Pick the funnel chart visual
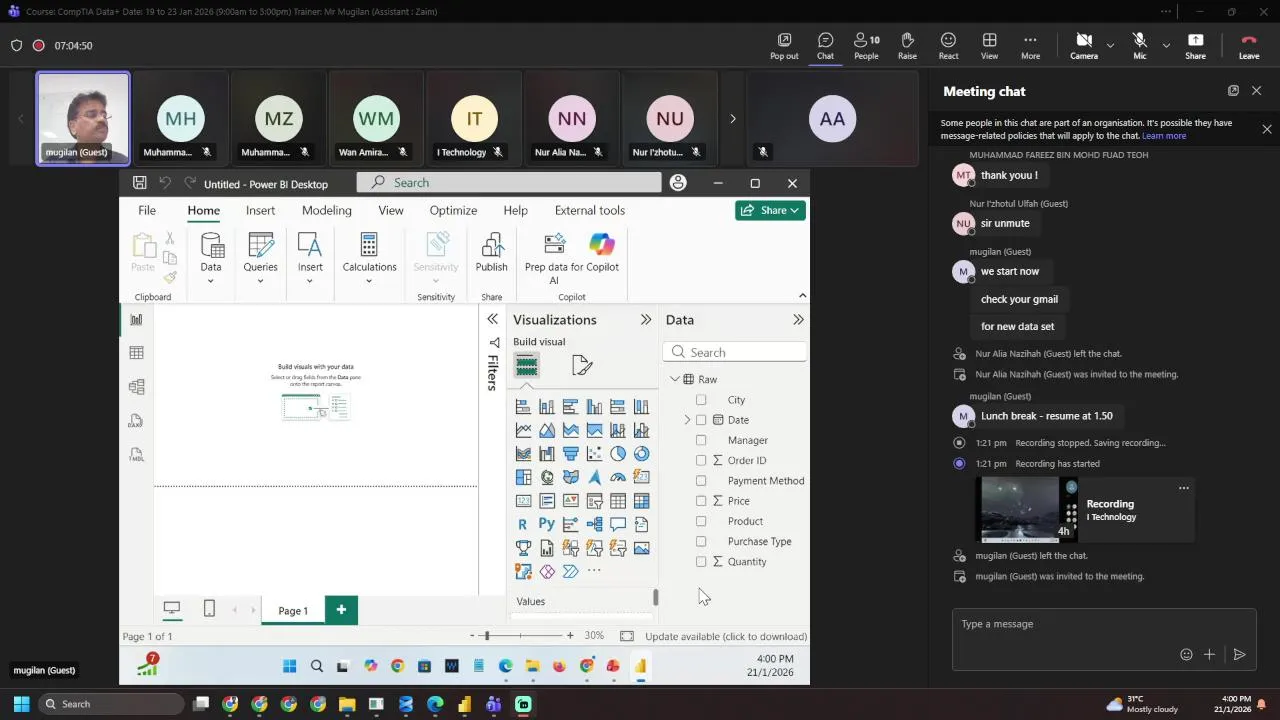This screenshot has height=720, width=1280. pos(570,453)
